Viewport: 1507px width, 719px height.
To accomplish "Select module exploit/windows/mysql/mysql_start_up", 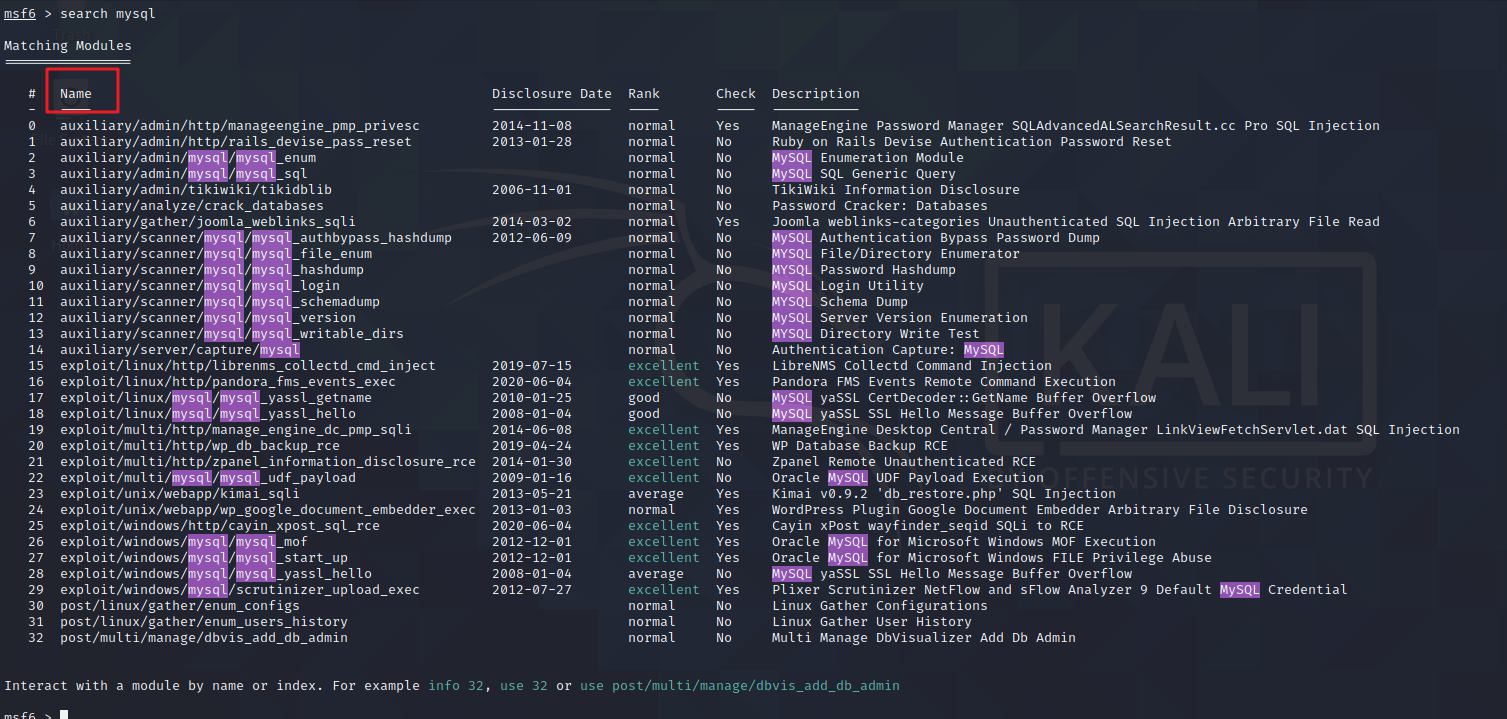I will (204, 558).
